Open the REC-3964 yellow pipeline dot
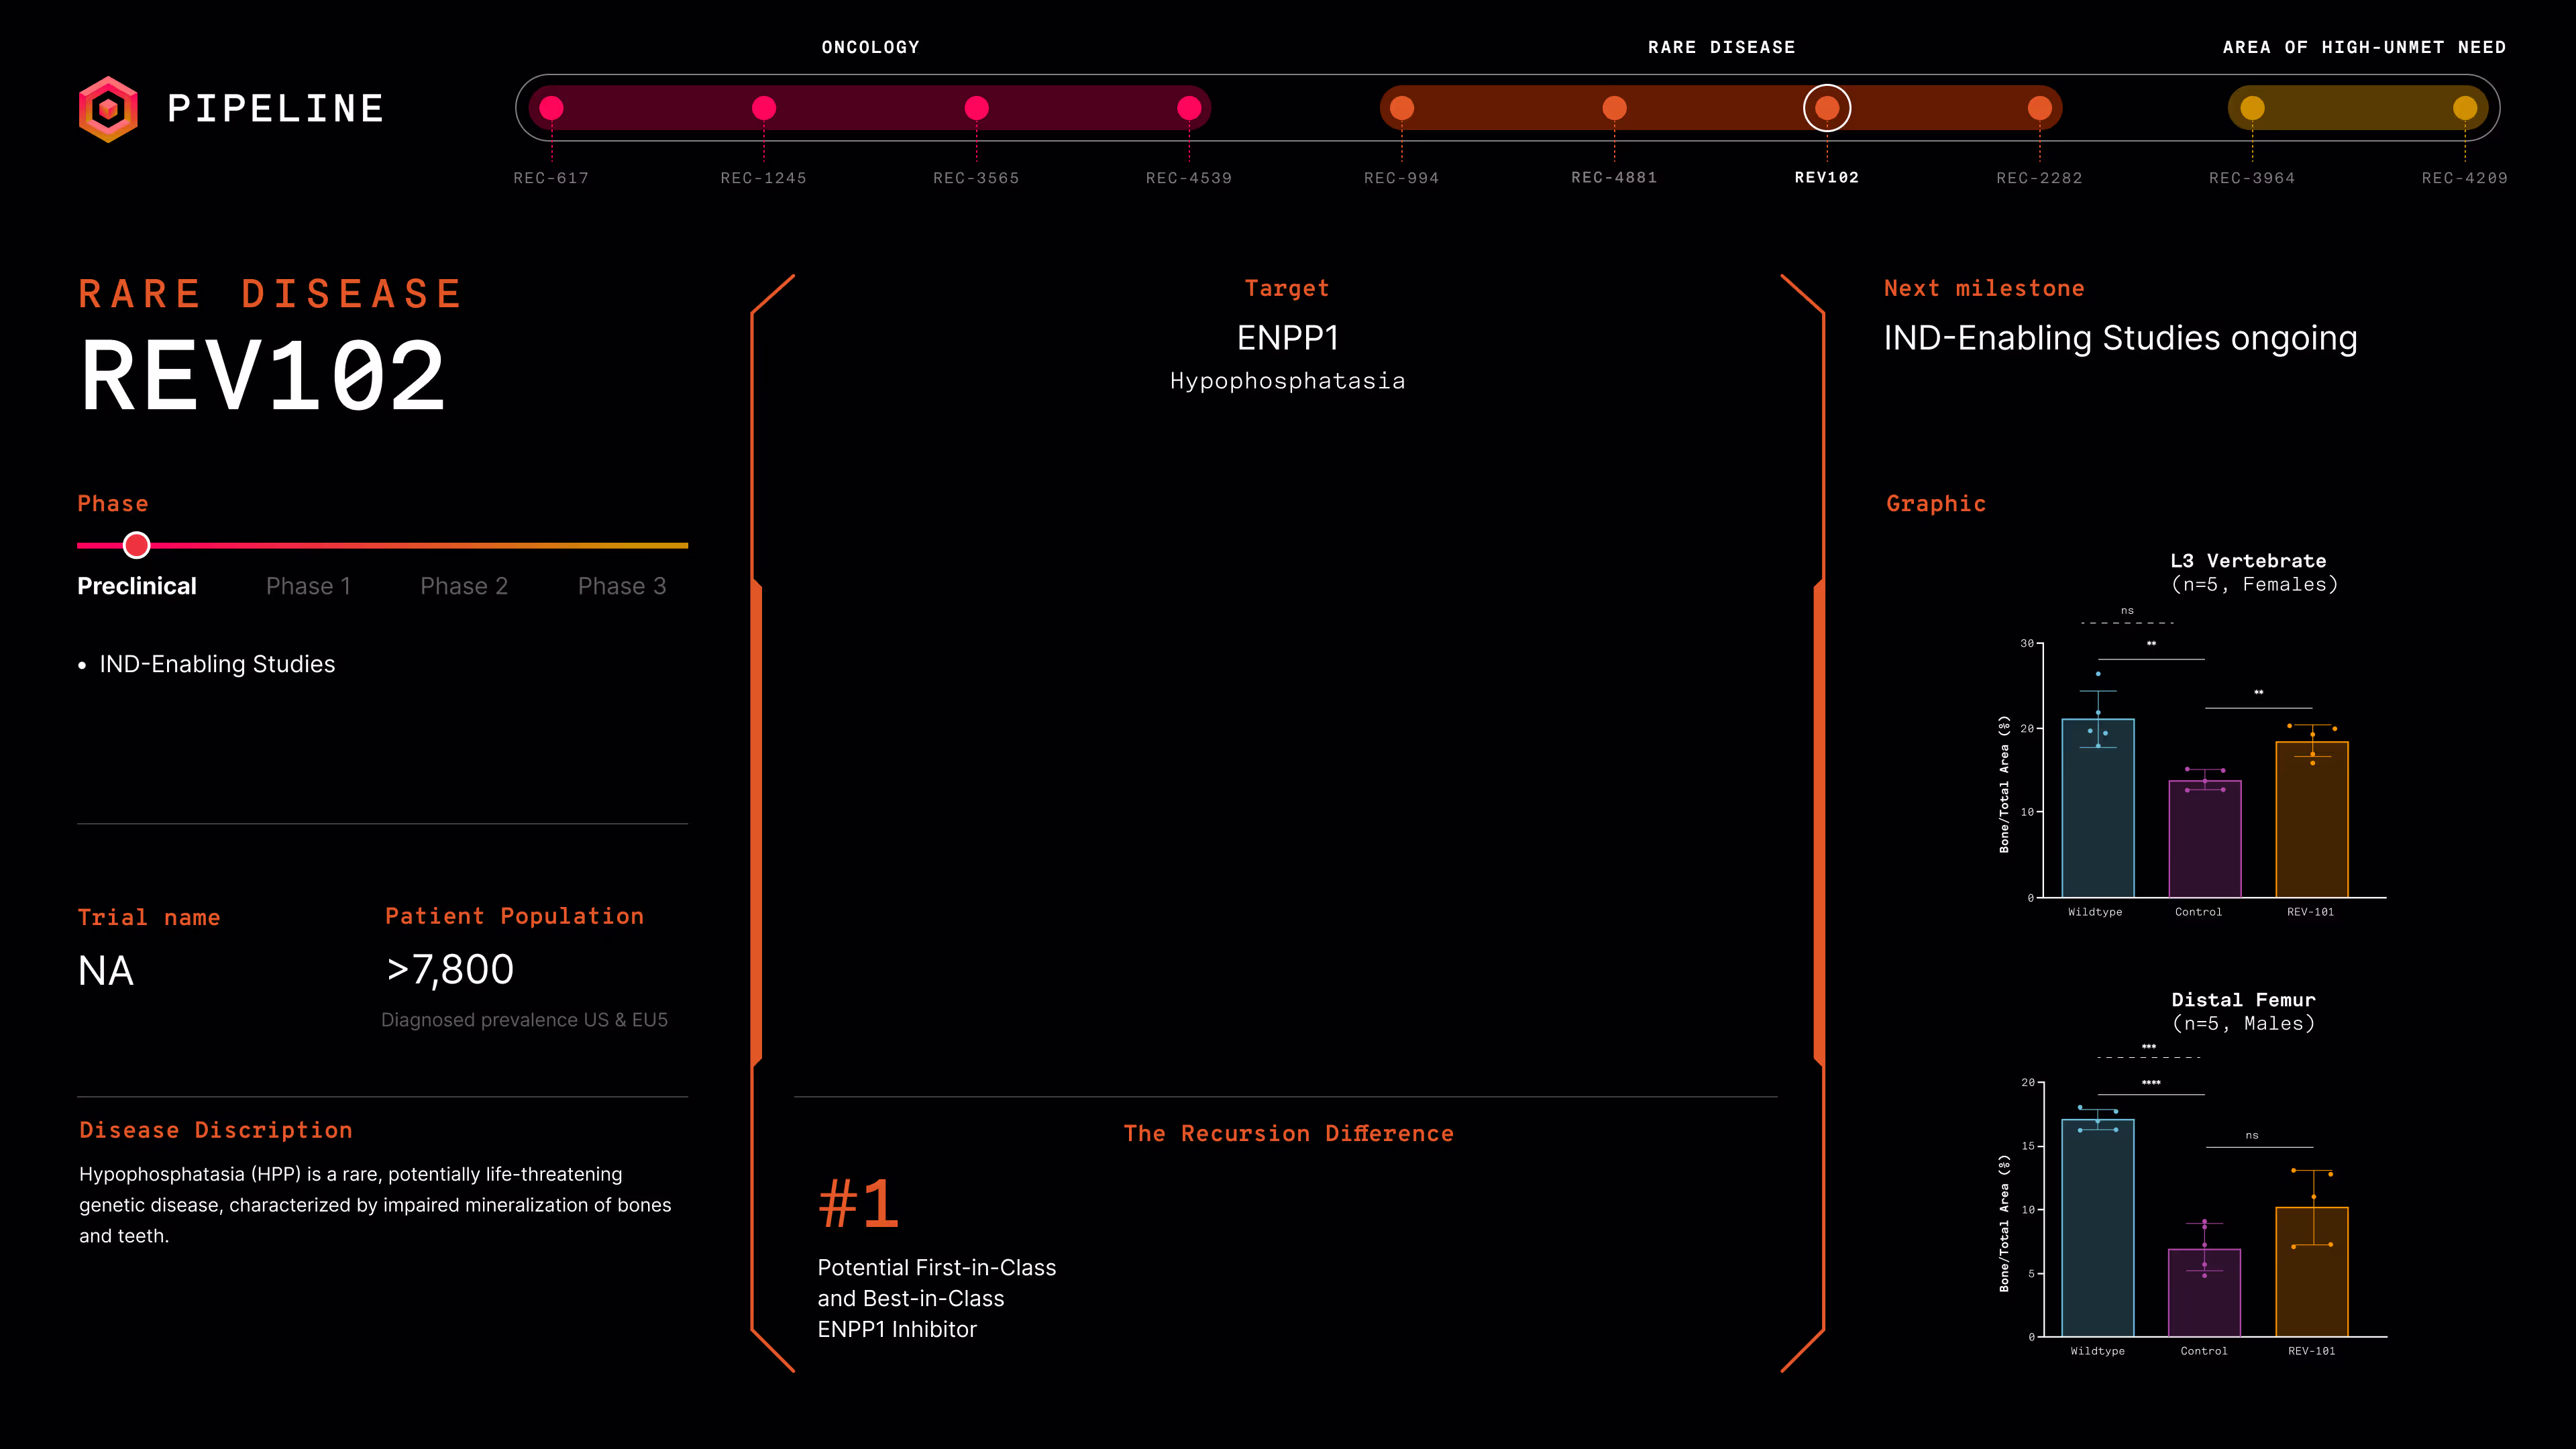This screenshot has width=2576, height=1449. click(2252, 108)
